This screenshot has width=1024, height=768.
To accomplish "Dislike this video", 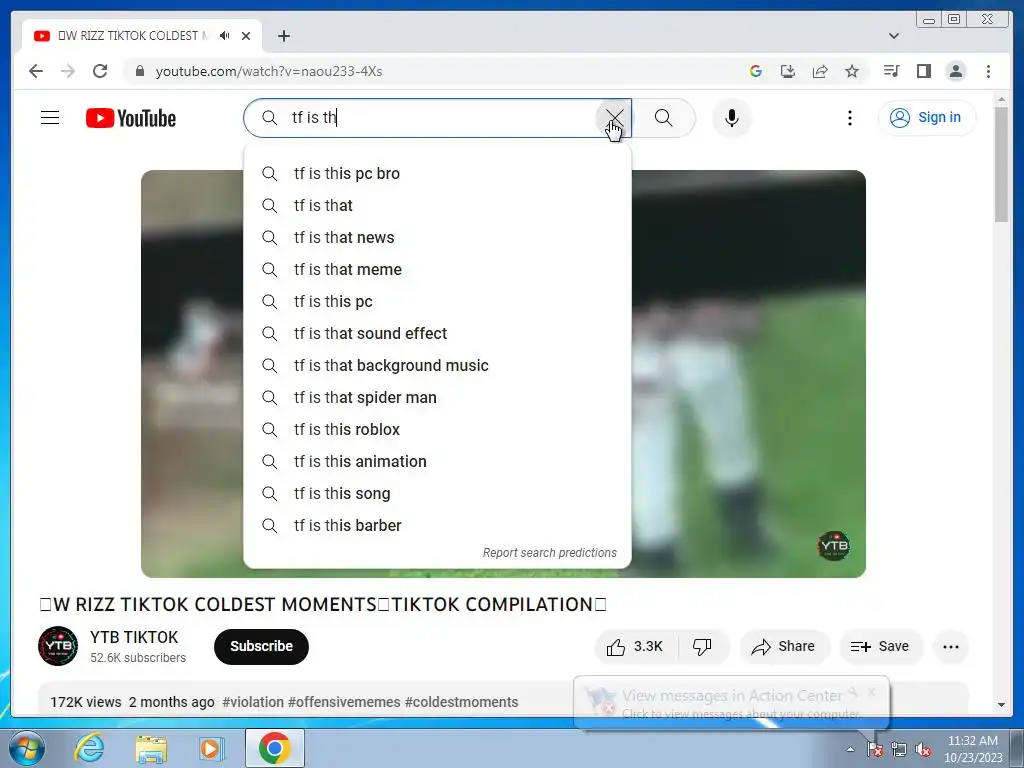I will pyautogui.click(x=703, y=647).
